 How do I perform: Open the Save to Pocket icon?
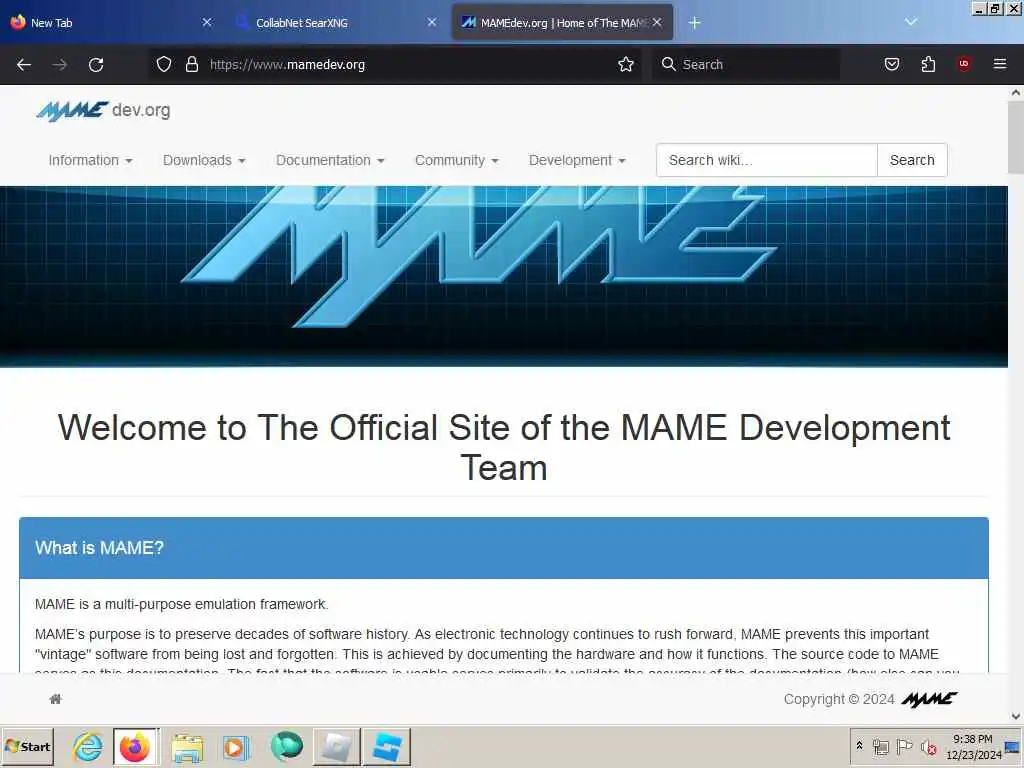coord(892,64)
